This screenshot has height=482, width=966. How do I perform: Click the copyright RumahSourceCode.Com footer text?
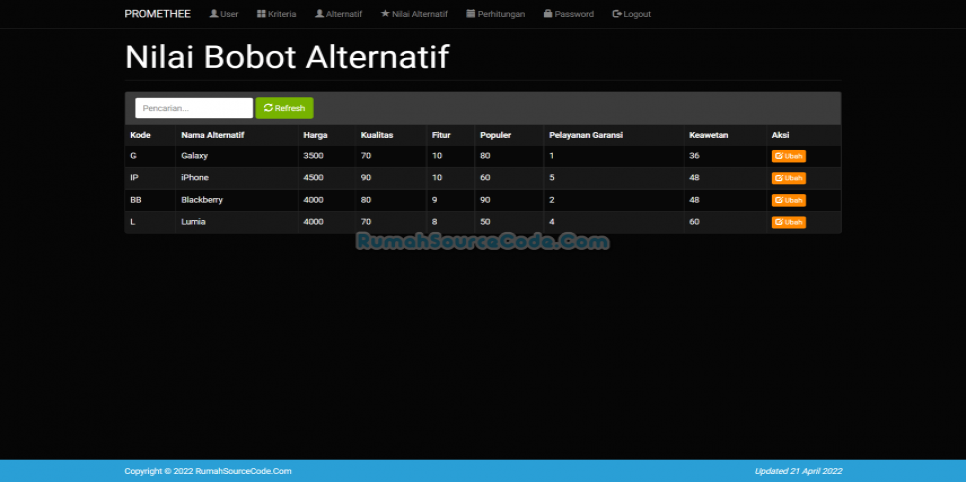click(208, 471)
